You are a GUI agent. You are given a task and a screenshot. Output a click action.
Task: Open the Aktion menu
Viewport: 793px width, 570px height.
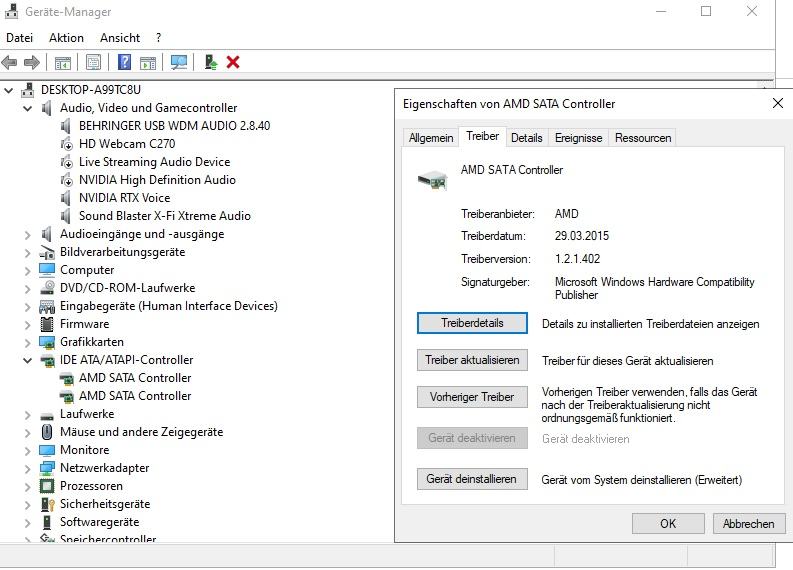pos(66,38)
